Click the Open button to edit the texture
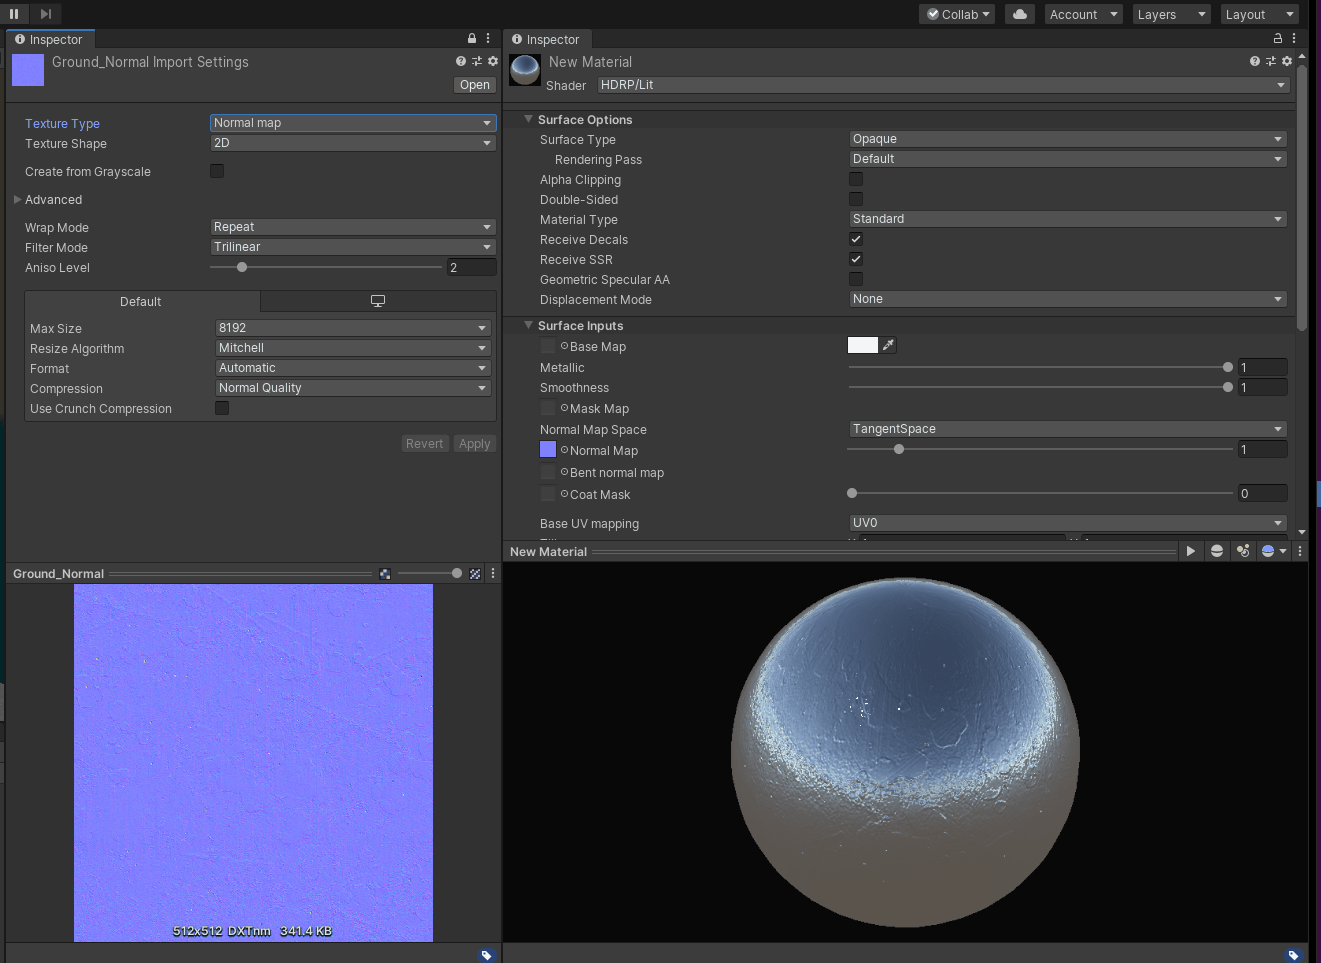This screenshot has height=963, width=1321. click(474, 85)
